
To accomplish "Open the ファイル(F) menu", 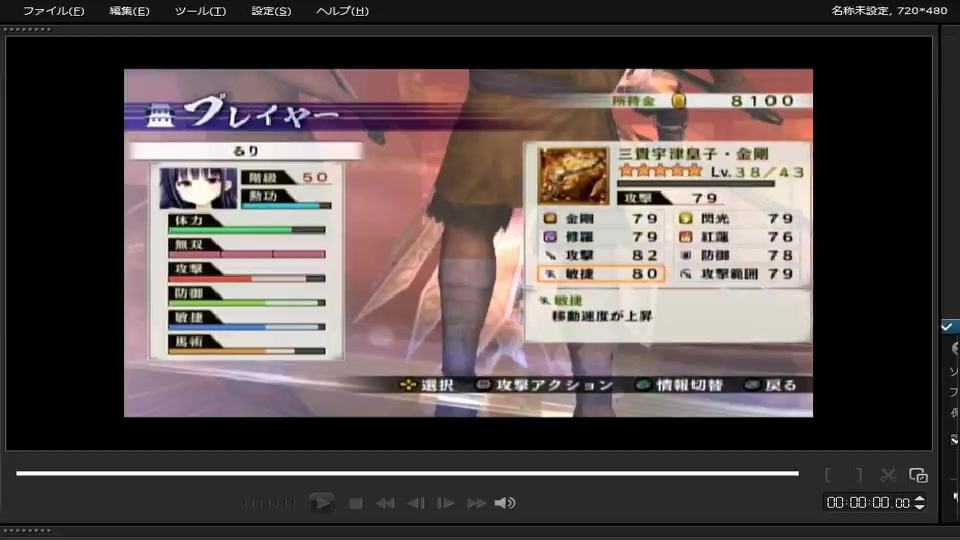I will [x=54, y=11].
